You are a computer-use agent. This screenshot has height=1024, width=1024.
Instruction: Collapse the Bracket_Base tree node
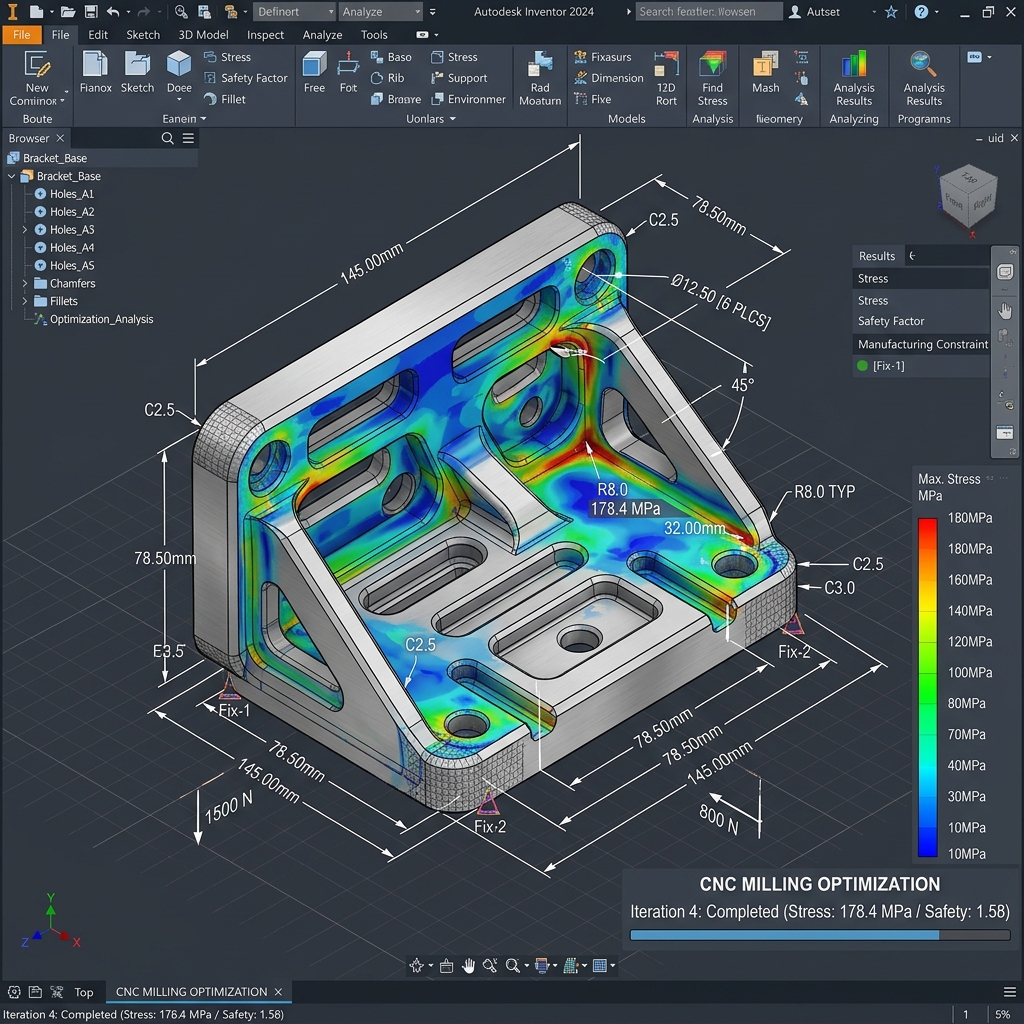point(11,176)
